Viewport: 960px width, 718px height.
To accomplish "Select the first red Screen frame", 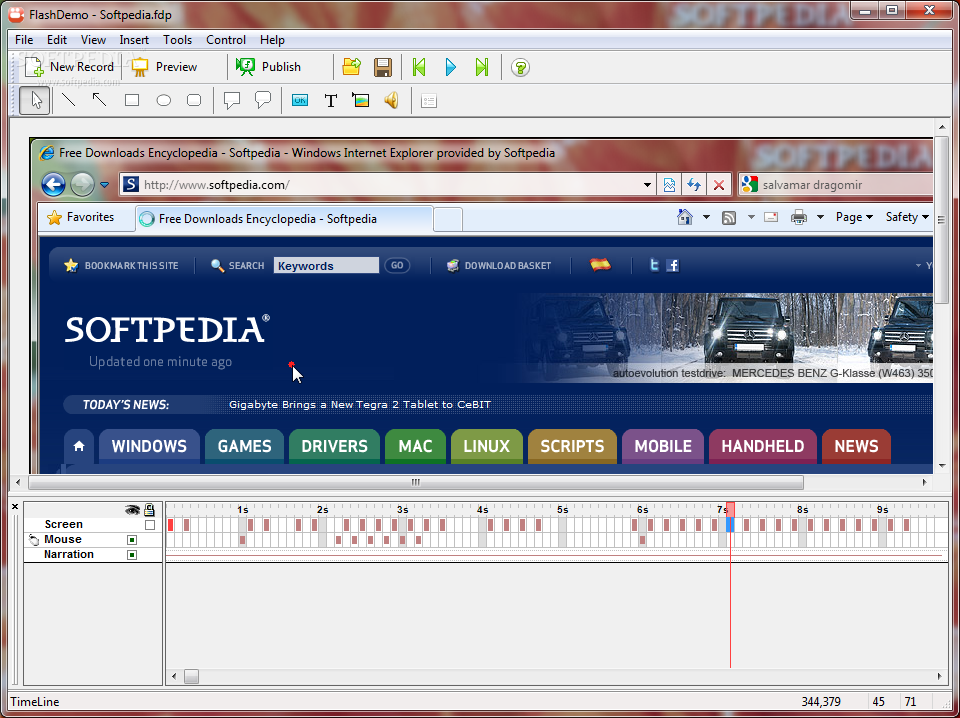I will click(x=171, y=525).
